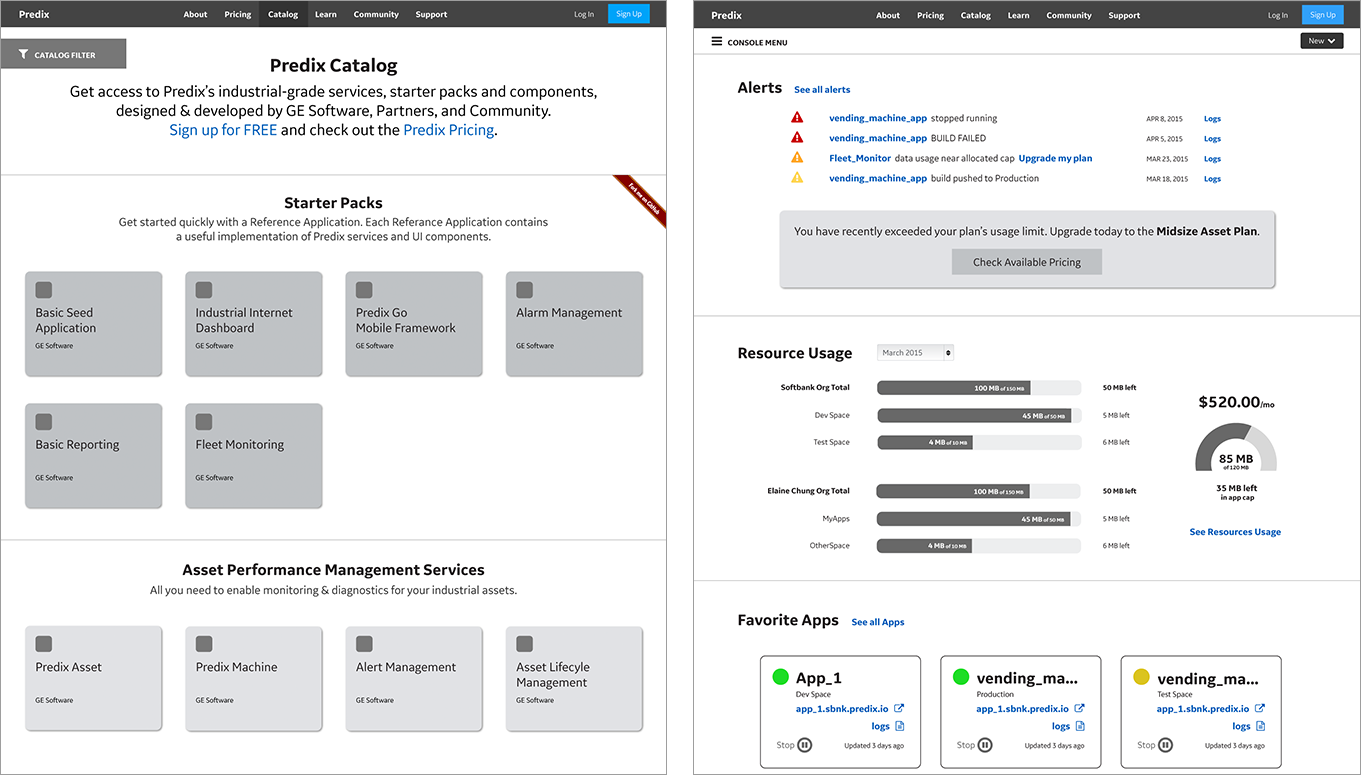Viewport: 1363px width, 778px height.
Task: Click the Check Available Pricing button
Action: click(1027, 262)
